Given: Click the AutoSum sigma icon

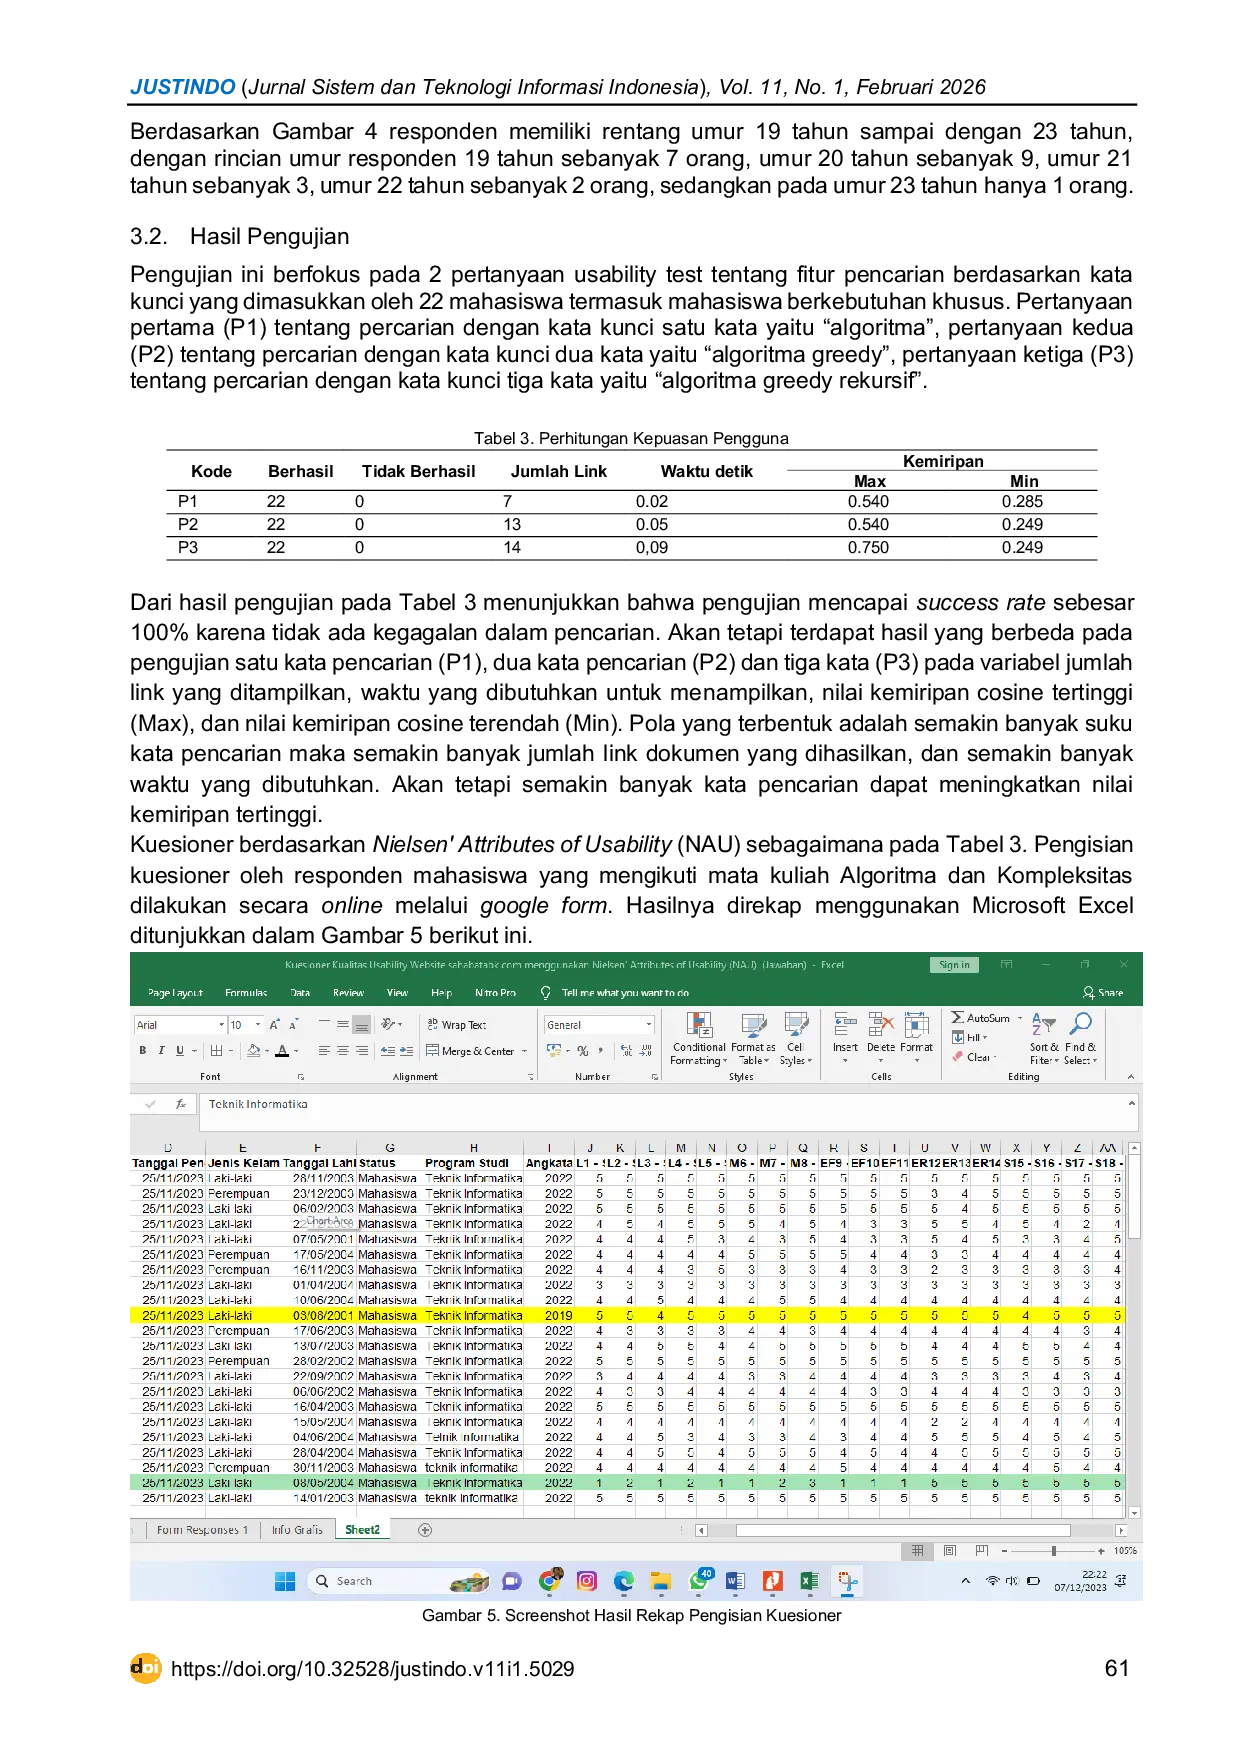Looking at the screenshot, I should point(958,1018).
